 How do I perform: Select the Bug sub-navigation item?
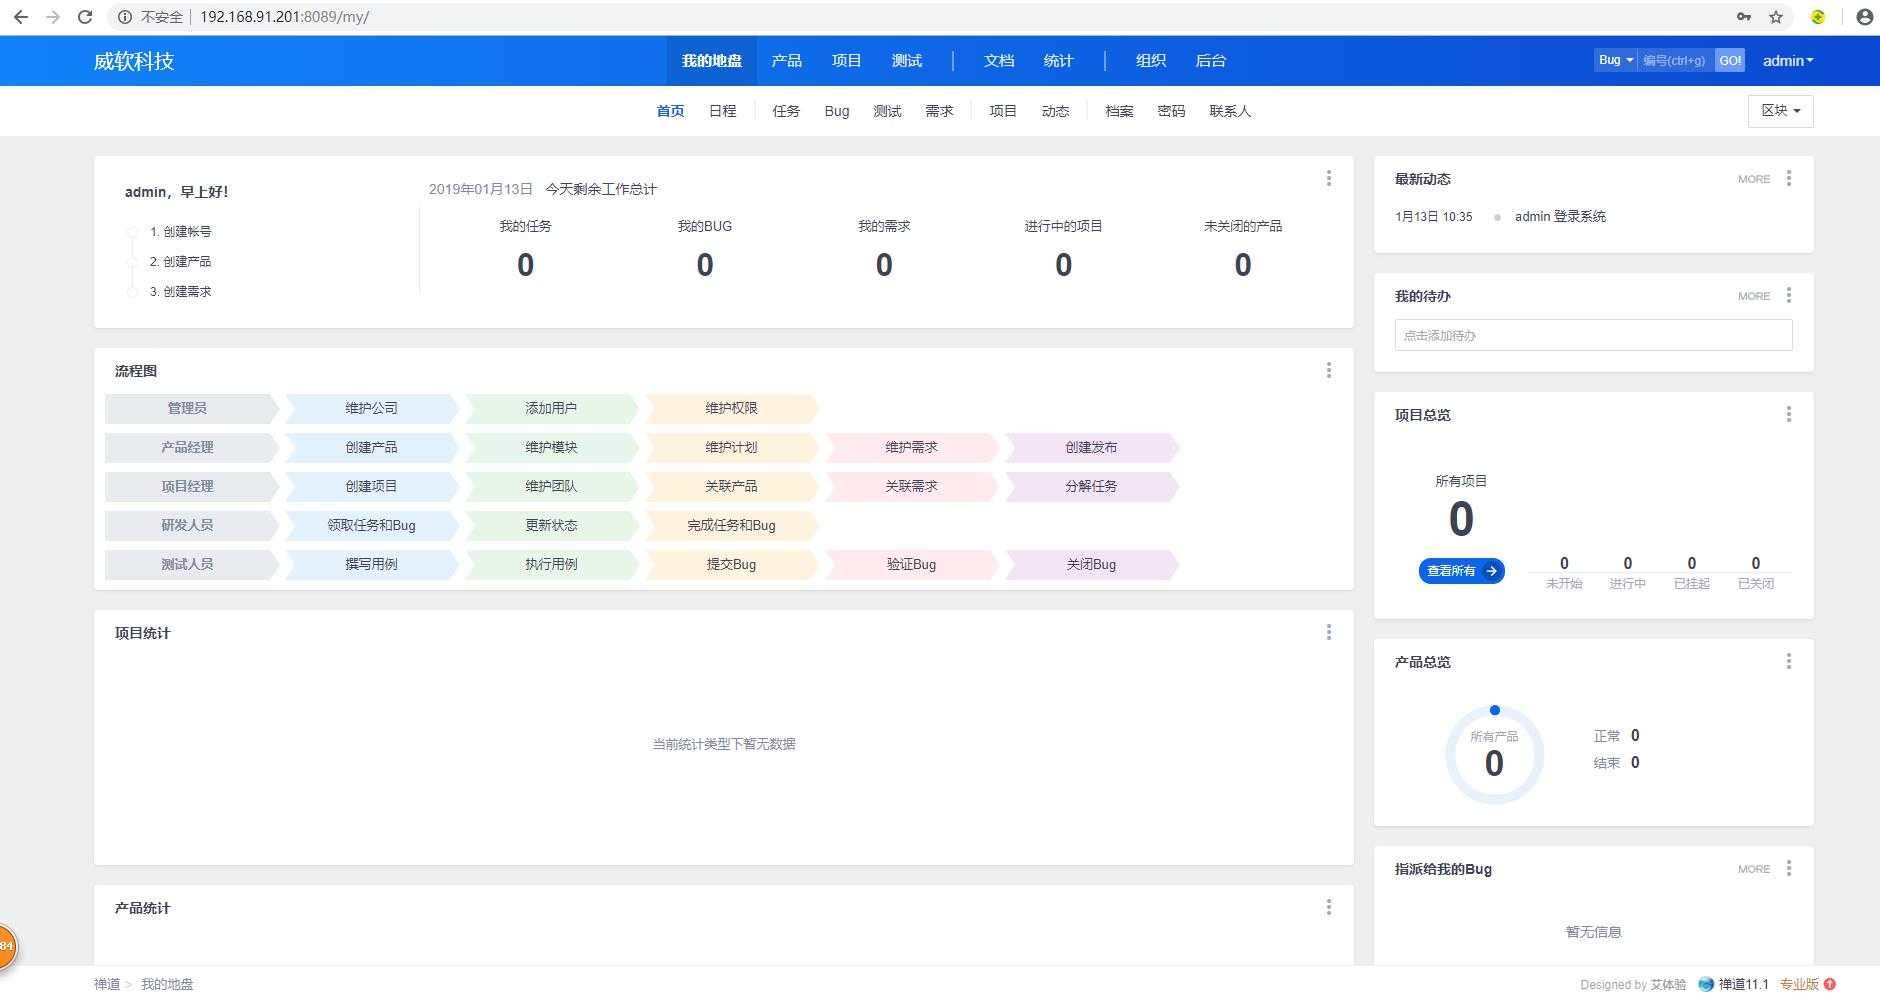click(x=837, y=111)
